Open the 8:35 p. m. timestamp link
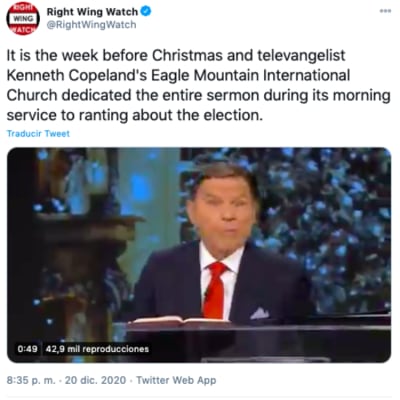The height and width of the screenshot is (400, 400). [31, 380]
